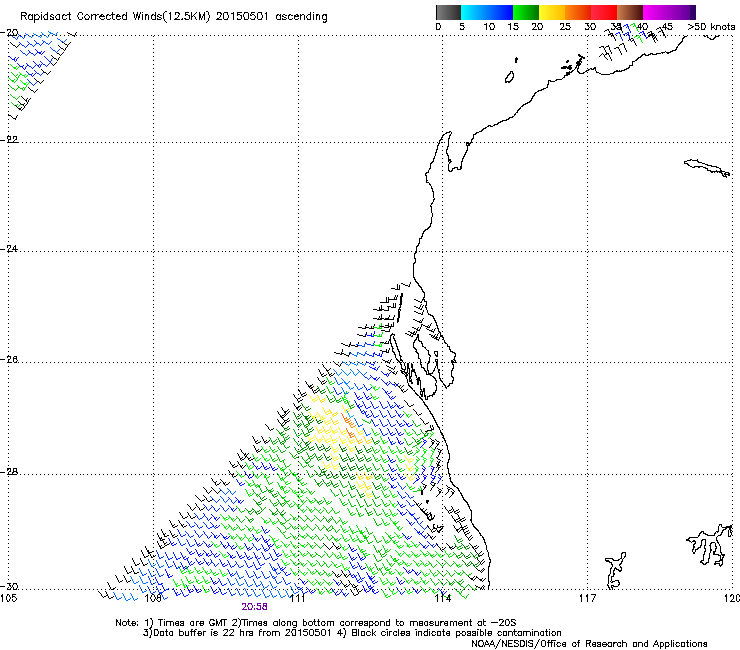
Task: Click the dark purple 45-50 knots legend swatch
Action: coord(682,12)
